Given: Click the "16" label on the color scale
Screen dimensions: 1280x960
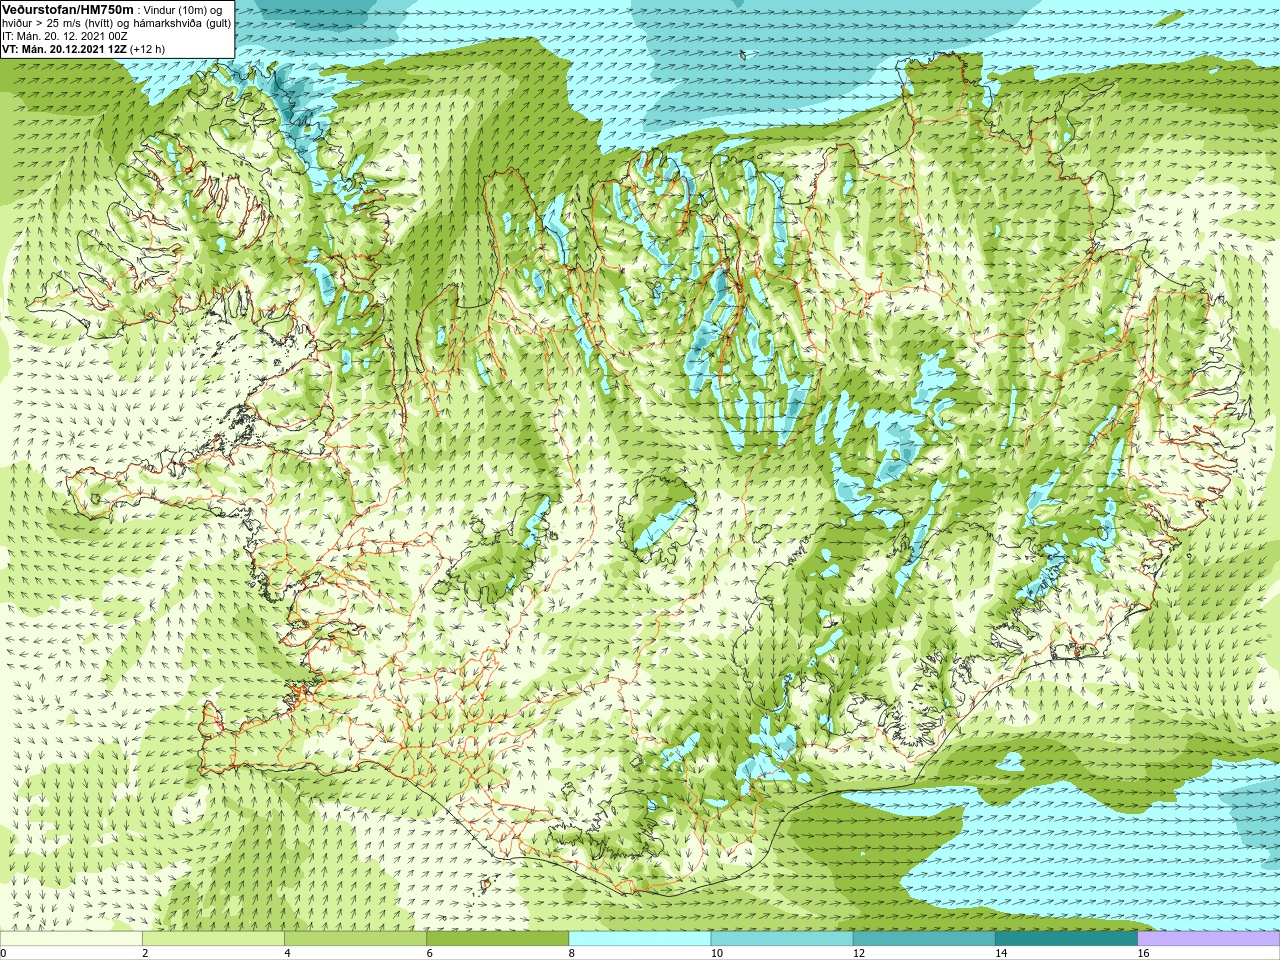Looking at the screenshot, I should coord(1143,953).
